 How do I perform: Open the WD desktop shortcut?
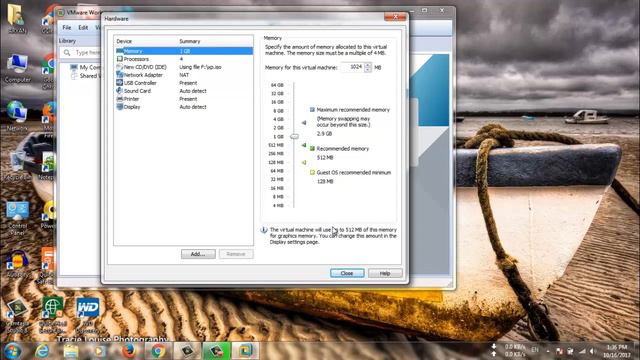coord(87,315)
